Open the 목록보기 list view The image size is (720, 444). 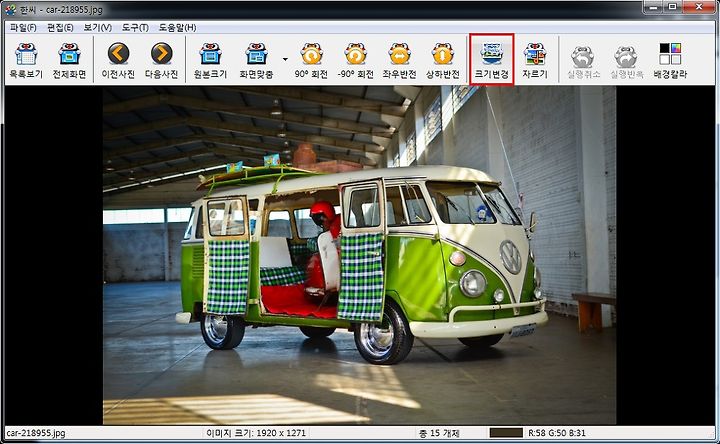[26, 60]
